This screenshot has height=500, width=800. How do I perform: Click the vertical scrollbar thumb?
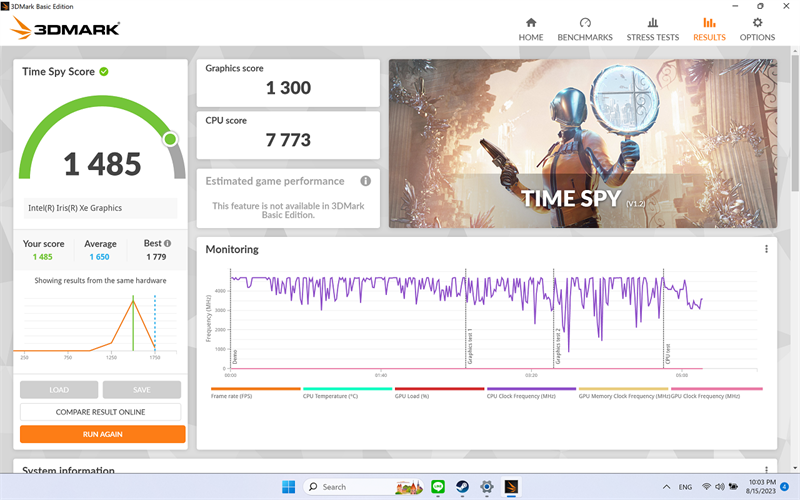pos(795,122)
